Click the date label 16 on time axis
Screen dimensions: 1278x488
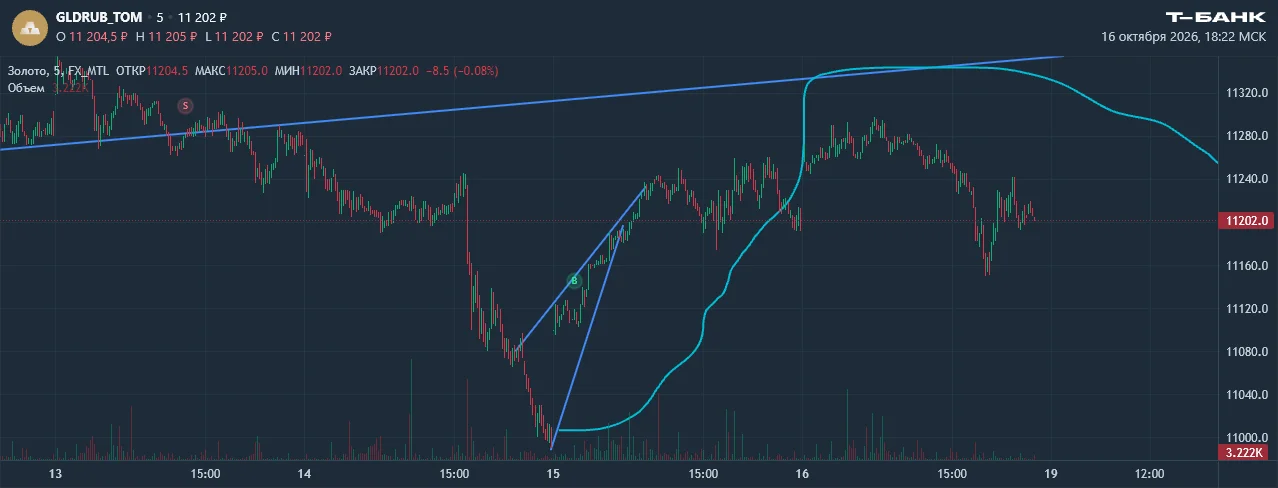click(x=802, y=473)
